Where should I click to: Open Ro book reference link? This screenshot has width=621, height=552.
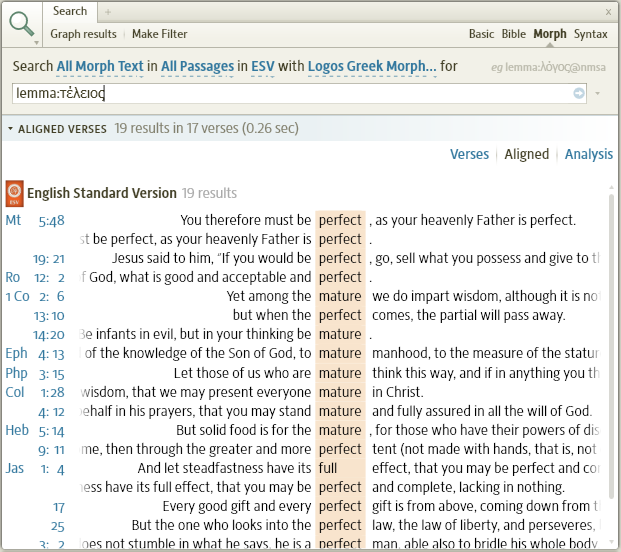(13, 277)
